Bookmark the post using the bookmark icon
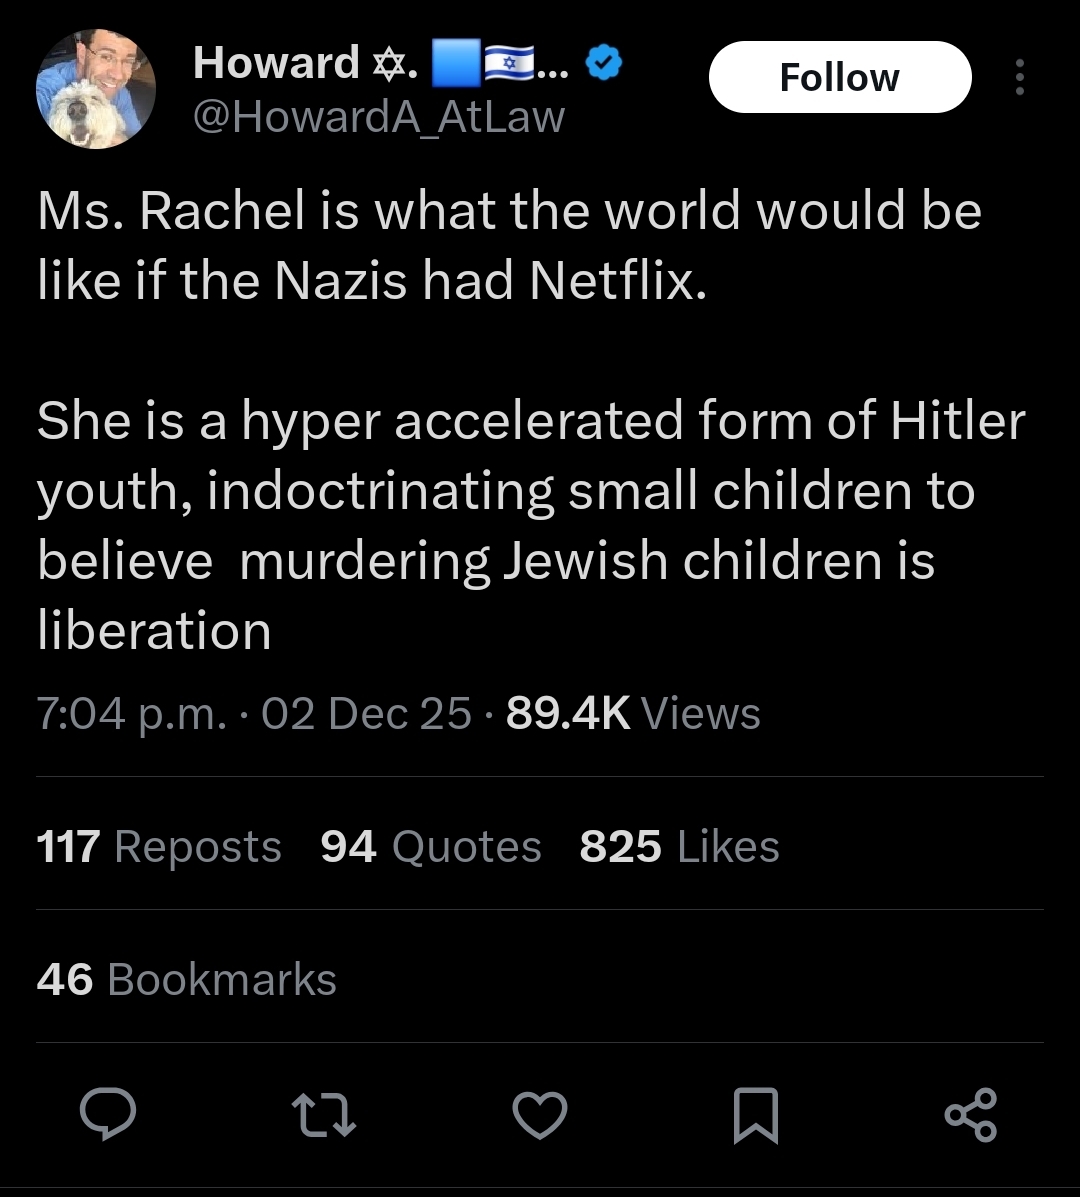 tap(756, 1115)
